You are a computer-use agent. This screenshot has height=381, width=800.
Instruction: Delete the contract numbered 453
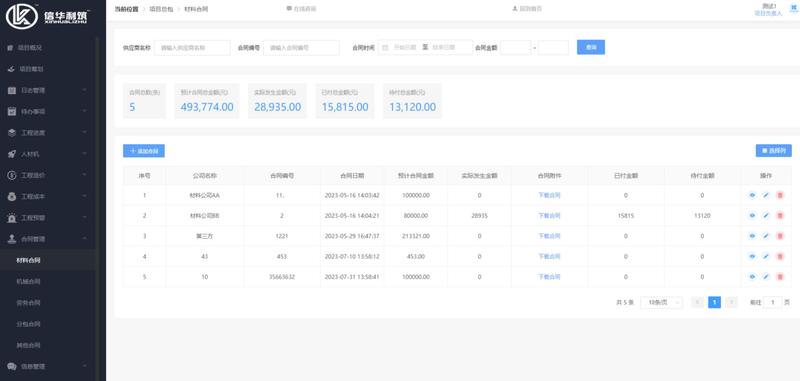(780, 256)
